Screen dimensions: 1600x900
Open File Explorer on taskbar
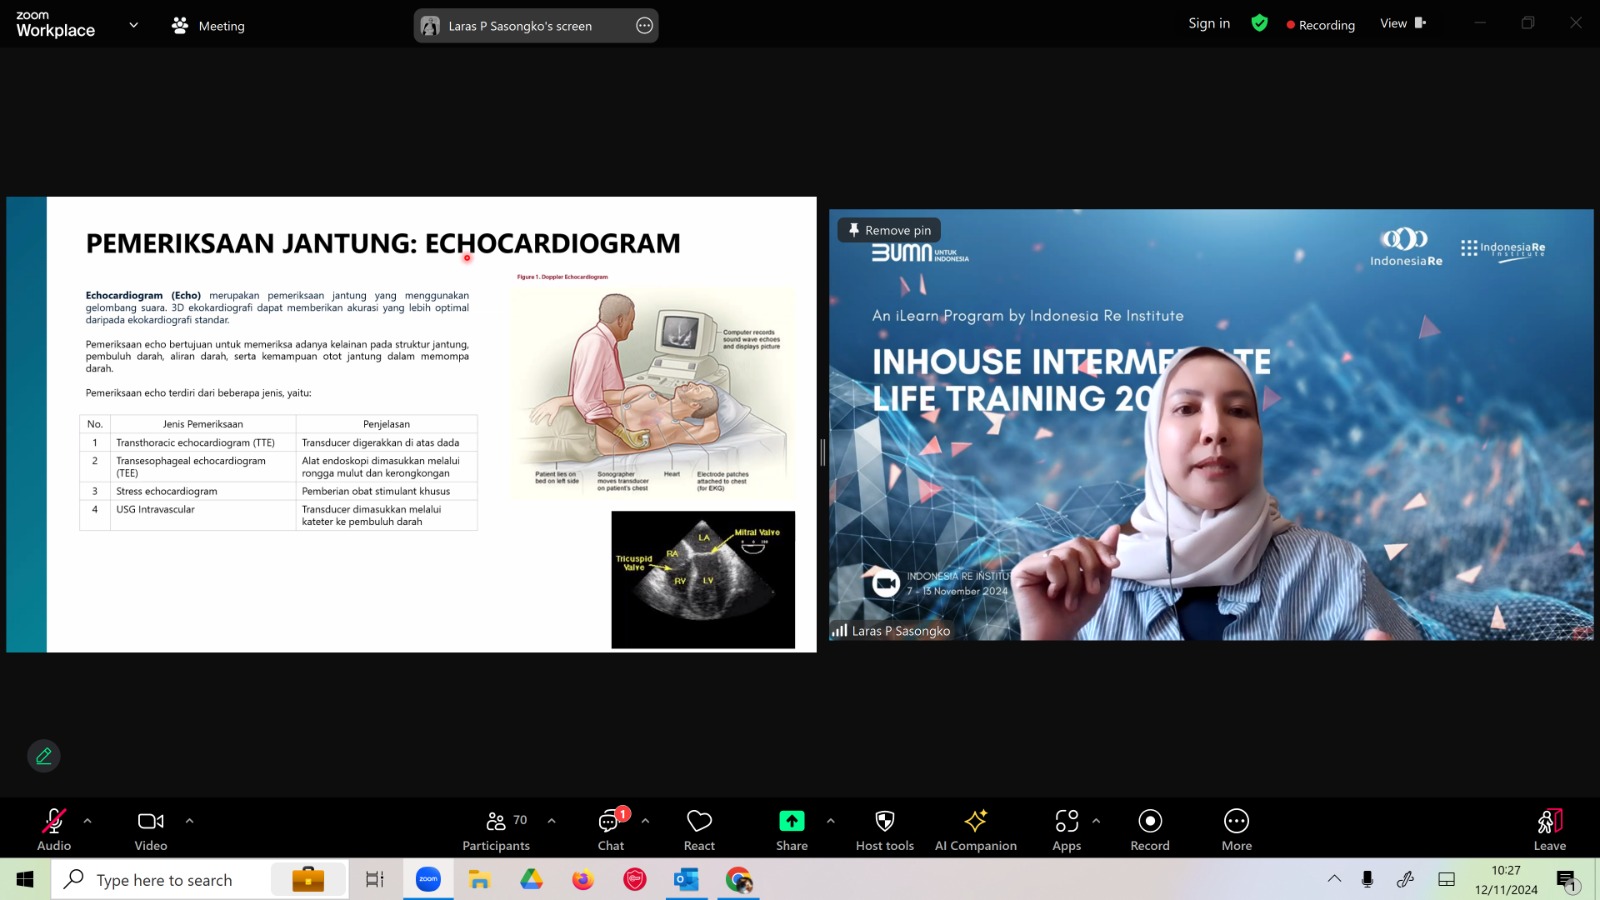click(x=480, y=880)
